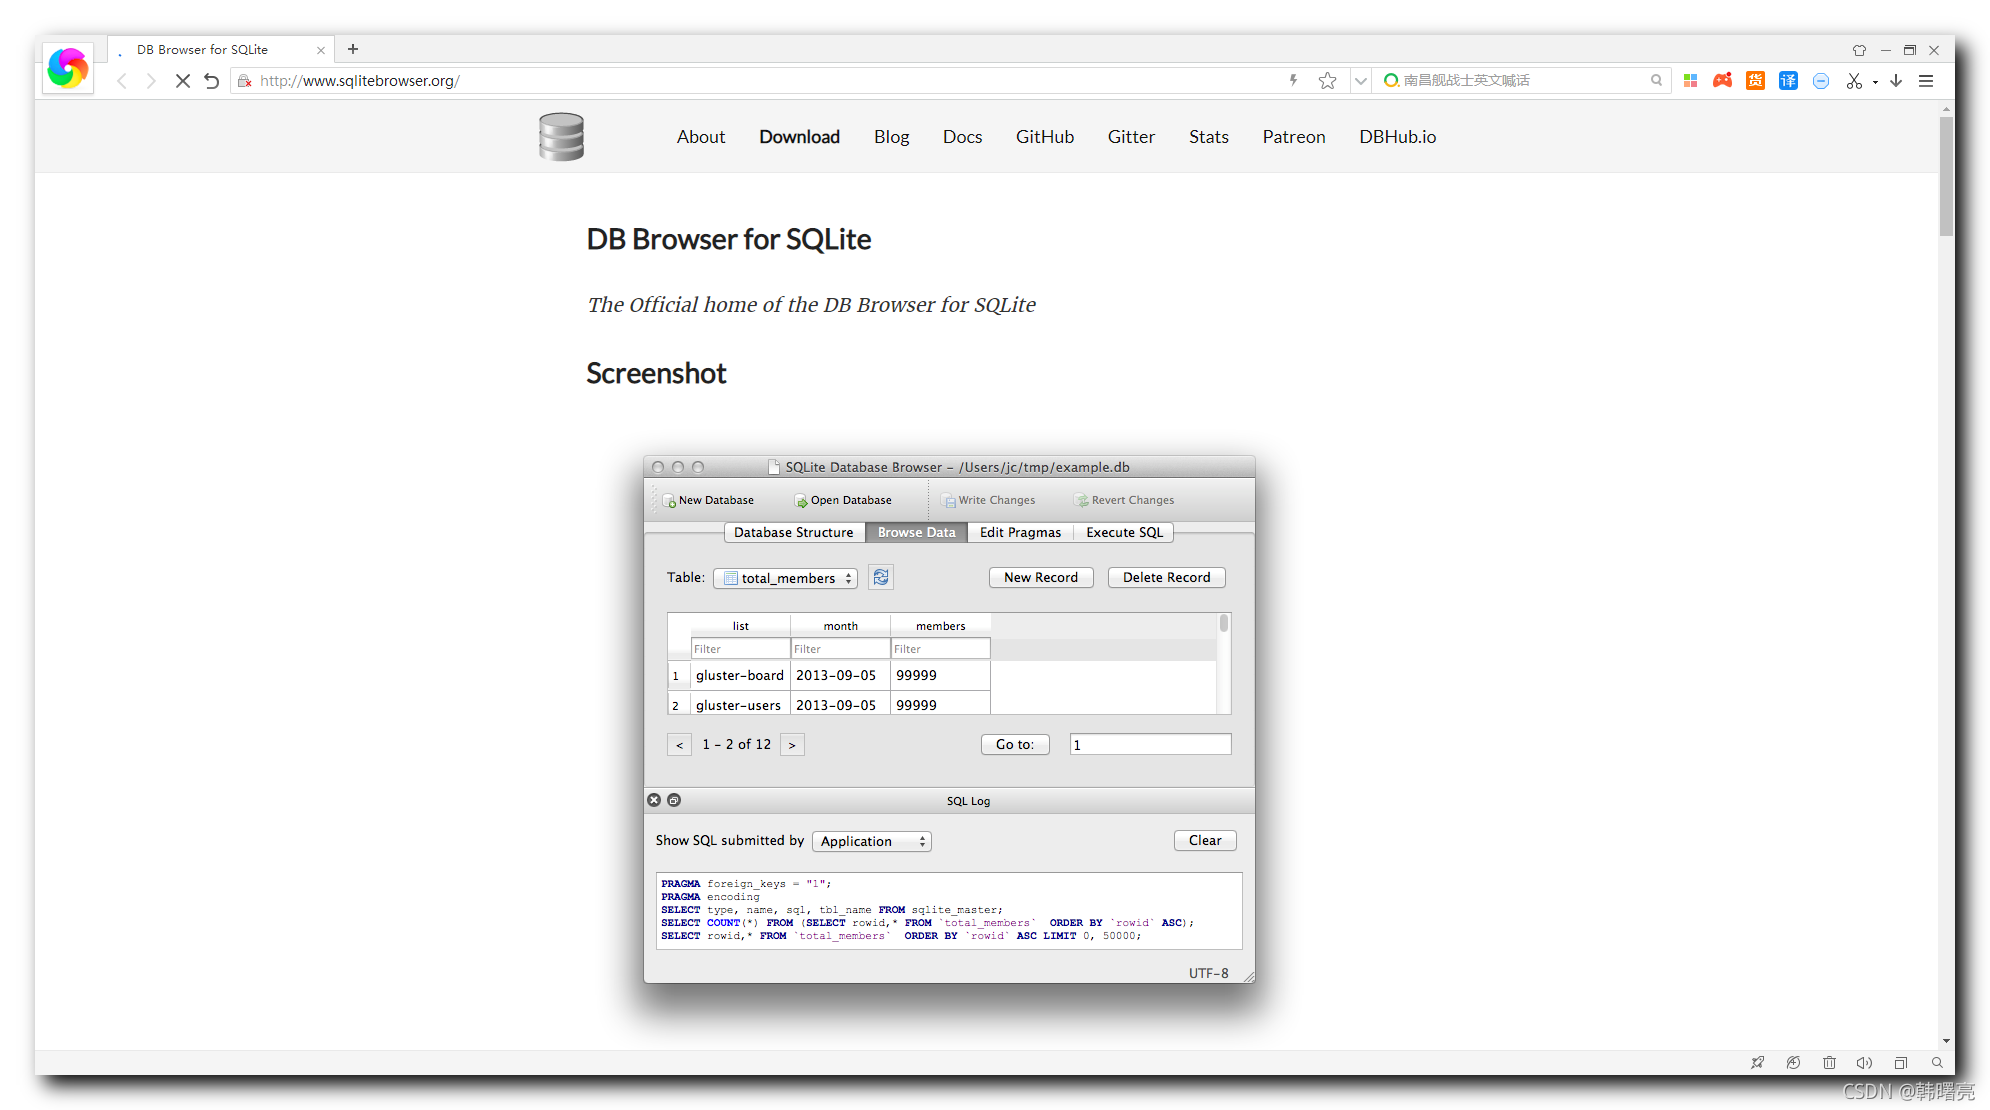Open the Patreon link in navigation

tap(1293, 137)
